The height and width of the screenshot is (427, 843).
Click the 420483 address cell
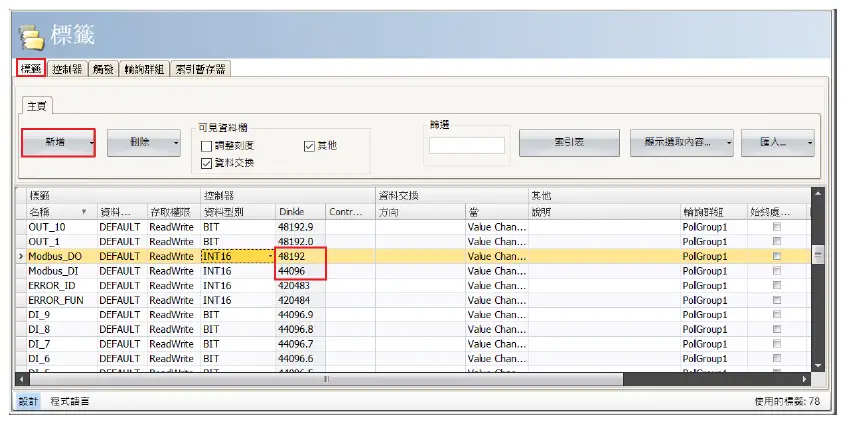(x=300, y=286)
